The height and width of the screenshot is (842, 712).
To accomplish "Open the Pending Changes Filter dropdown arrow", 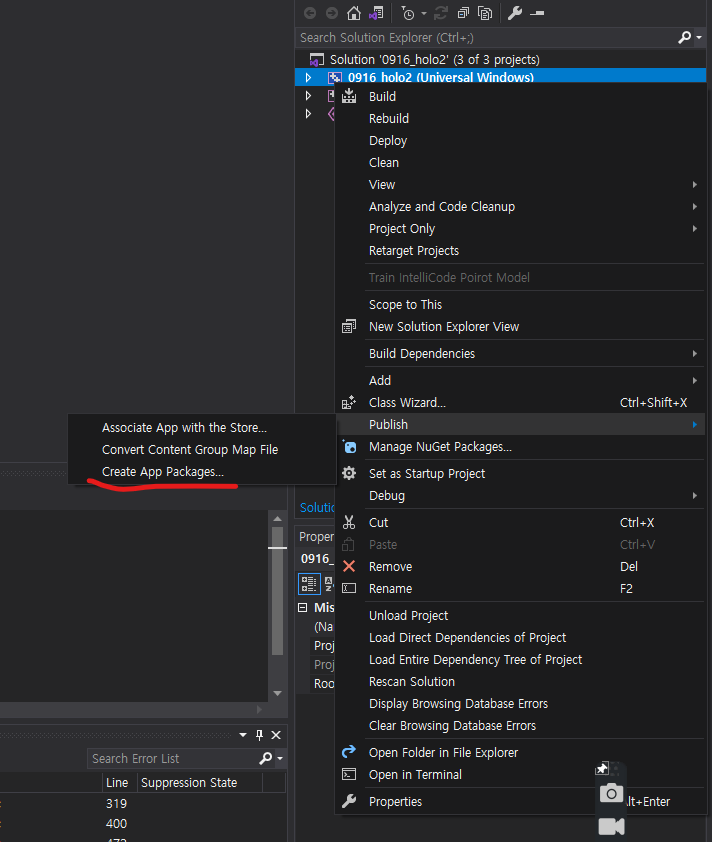I will click(x=424, y=14).
